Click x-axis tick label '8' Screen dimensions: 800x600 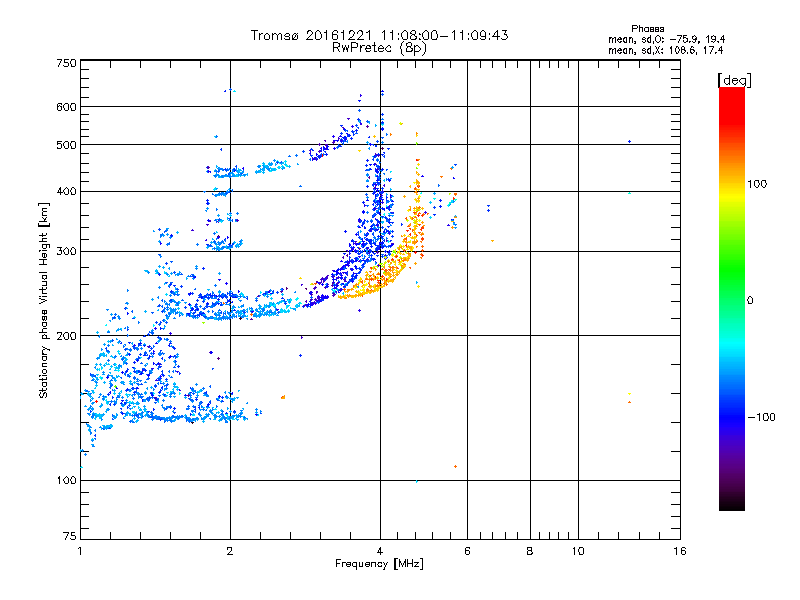(530, 551)
